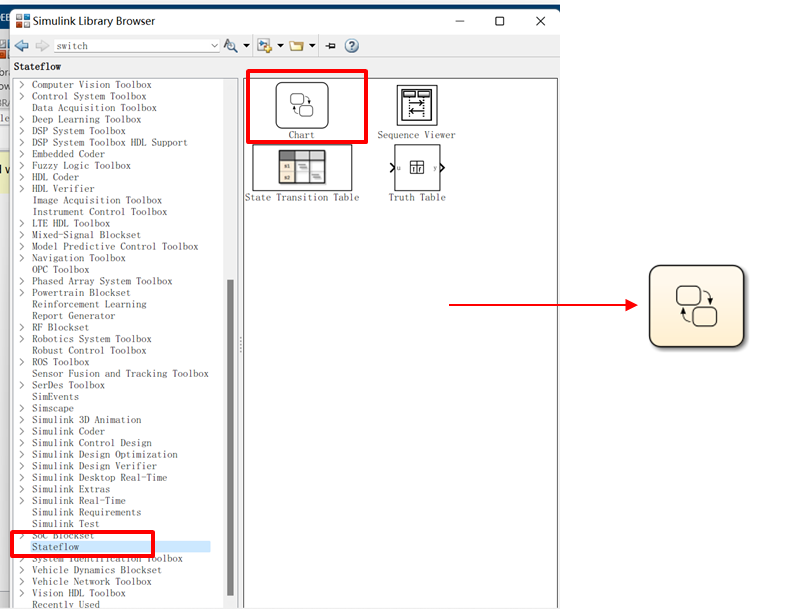Image resolution: width=810 pixels, height=609 pixels.
Task: Expand Computer Vision Toolbox node
Action: [22, 84]
